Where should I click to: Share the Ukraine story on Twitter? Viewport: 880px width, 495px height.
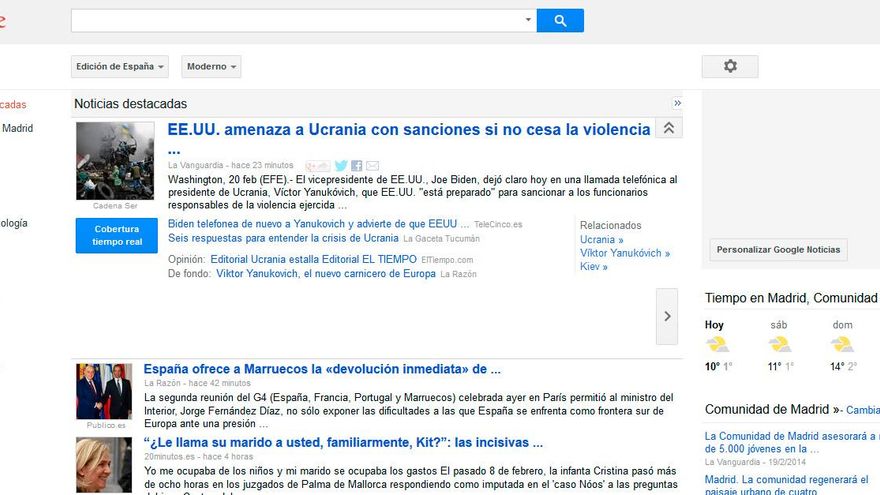341,166
